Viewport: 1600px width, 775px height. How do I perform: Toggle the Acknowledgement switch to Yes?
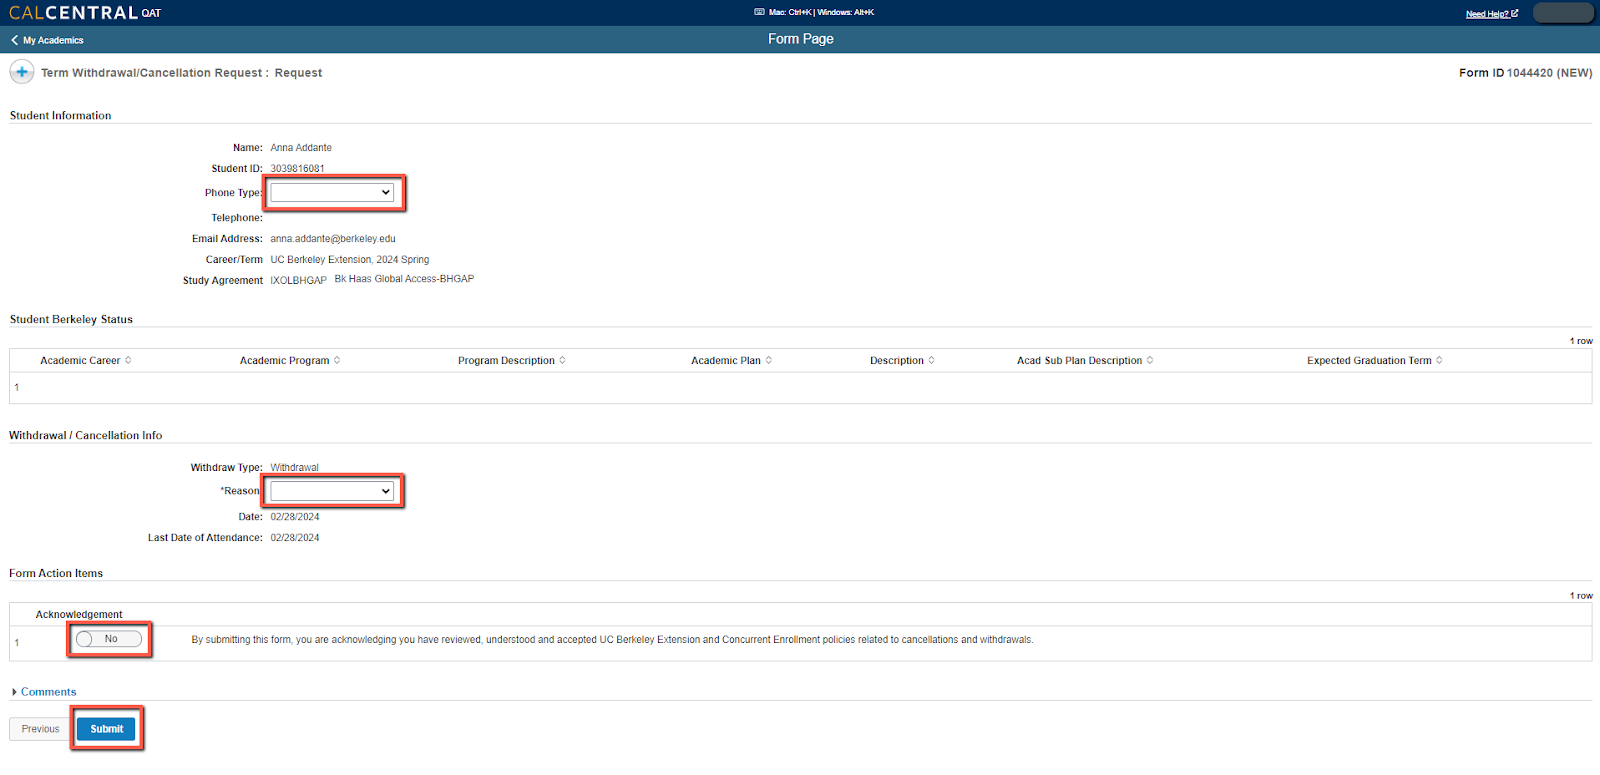tap(109, 639)
